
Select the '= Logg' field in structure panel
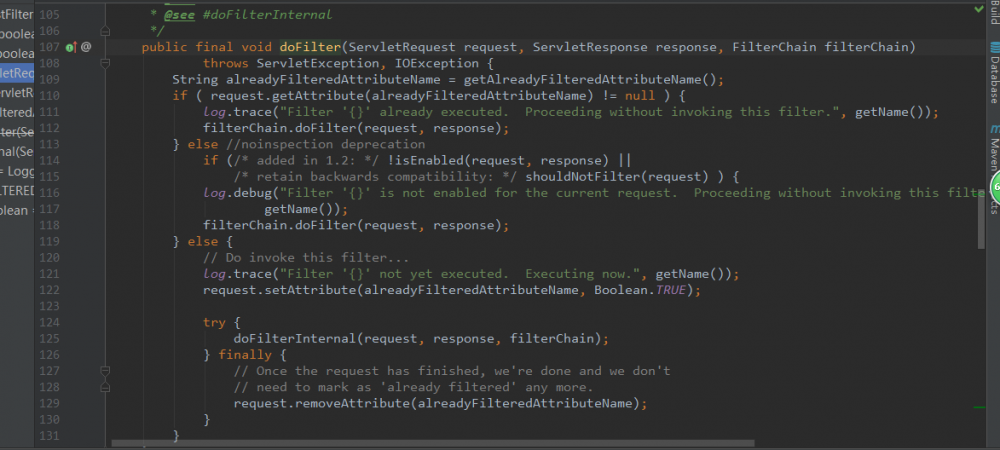pyautogui.click(x=17, y=171)
